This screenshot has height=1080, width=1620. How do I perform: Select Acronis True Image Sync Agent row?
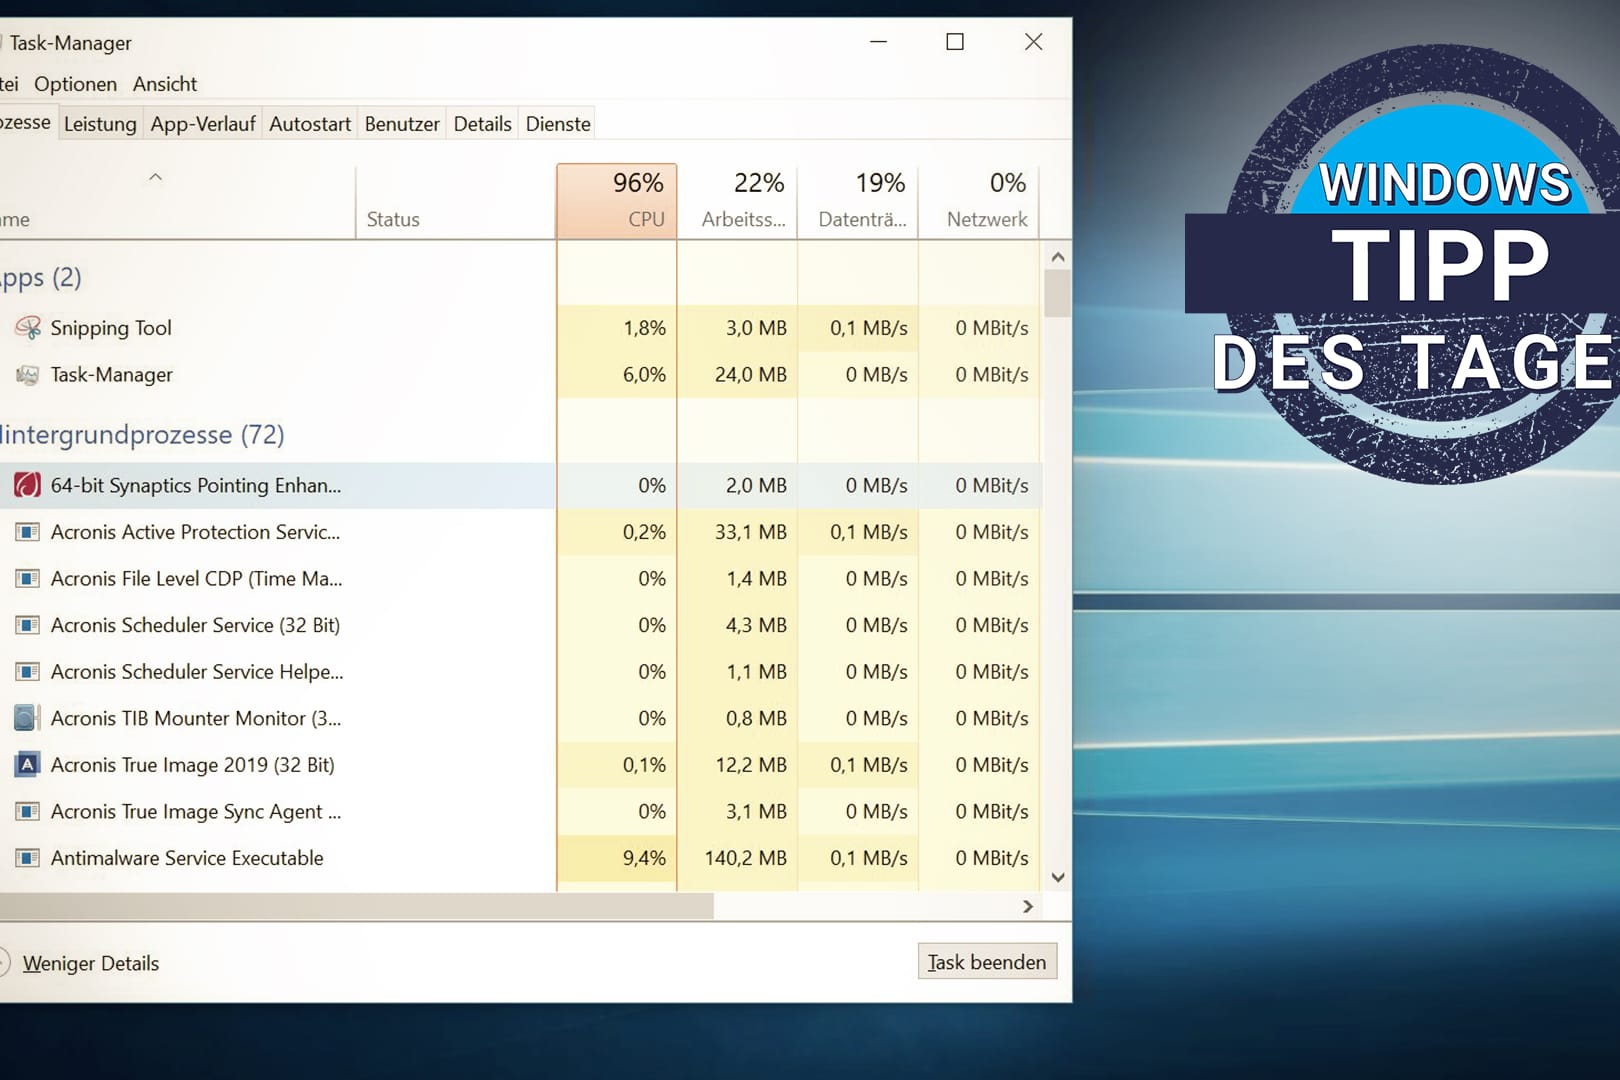pyautogui.click(x=520, y=811)
